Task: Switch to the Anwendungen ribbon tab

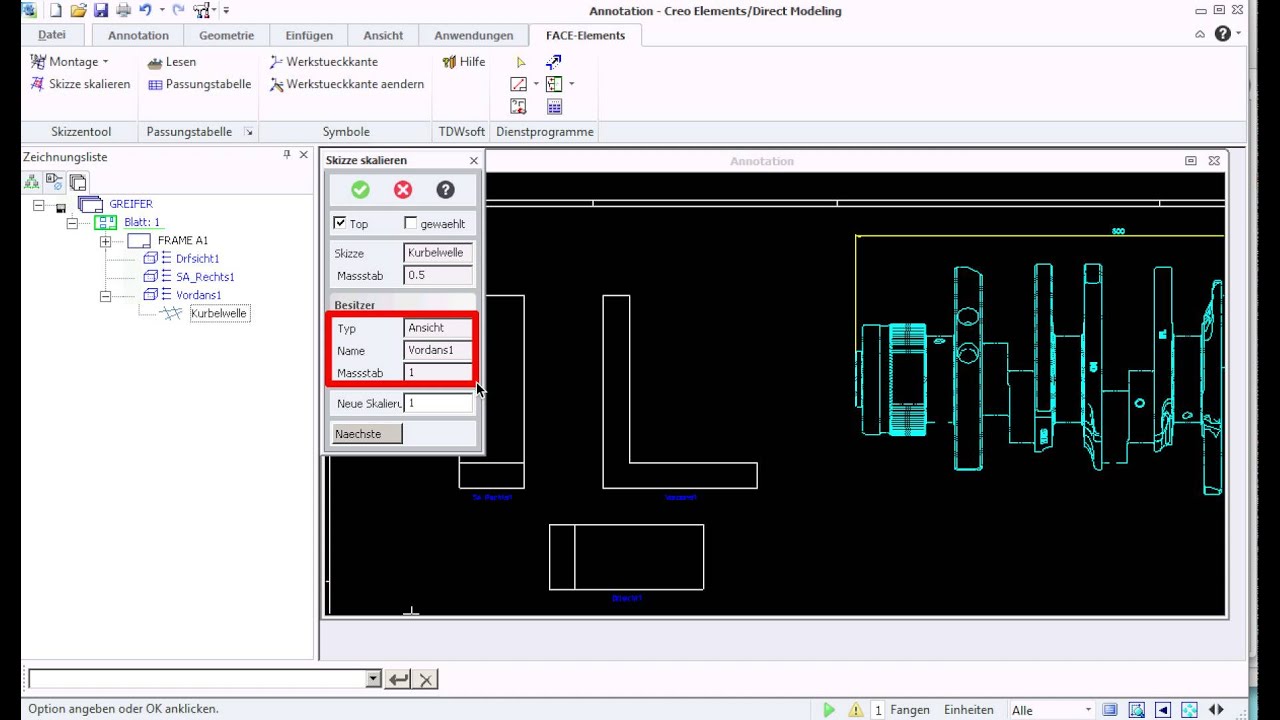Action: click(474, 35)
